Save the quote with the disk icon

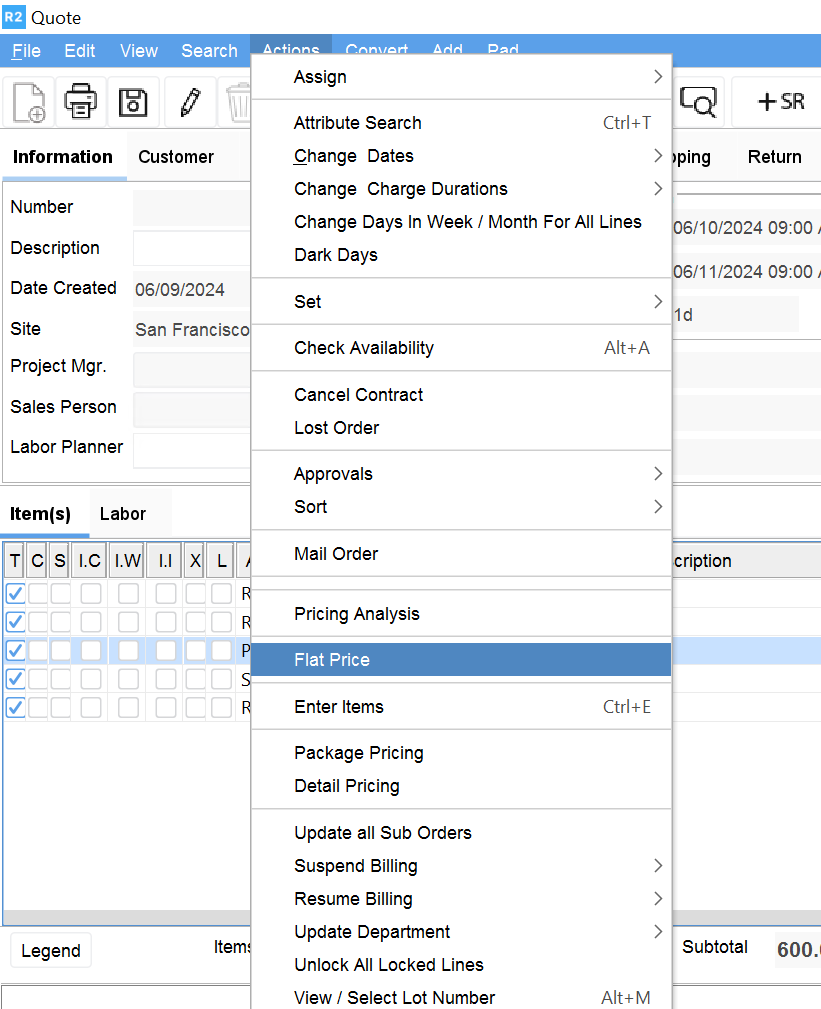(133, 101)
